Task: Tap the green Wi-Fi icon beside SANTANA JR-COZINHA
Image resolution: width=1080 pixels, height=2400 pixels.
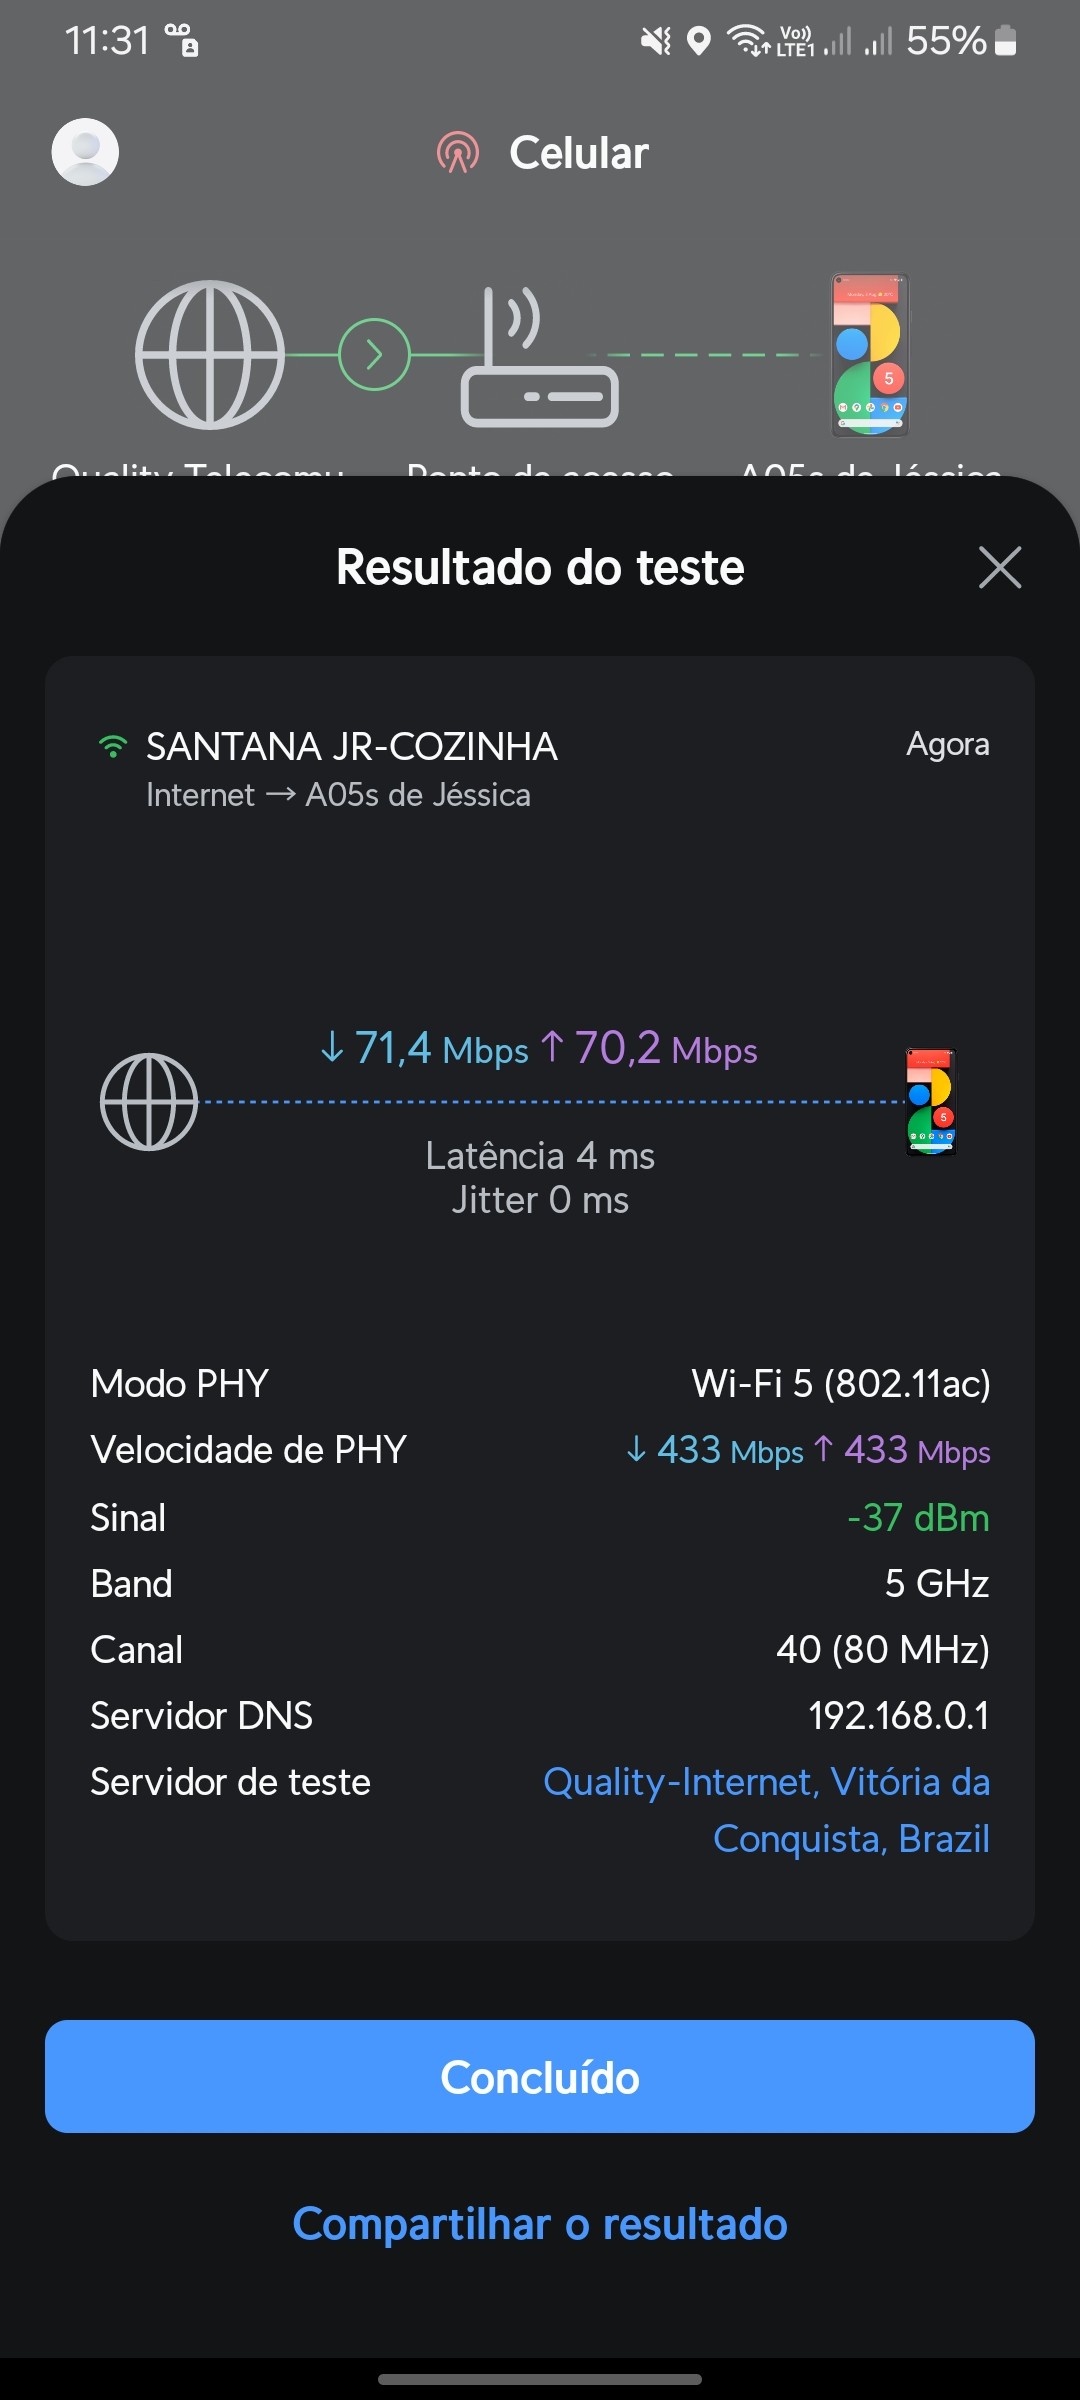Action: [x=113, y=747]
